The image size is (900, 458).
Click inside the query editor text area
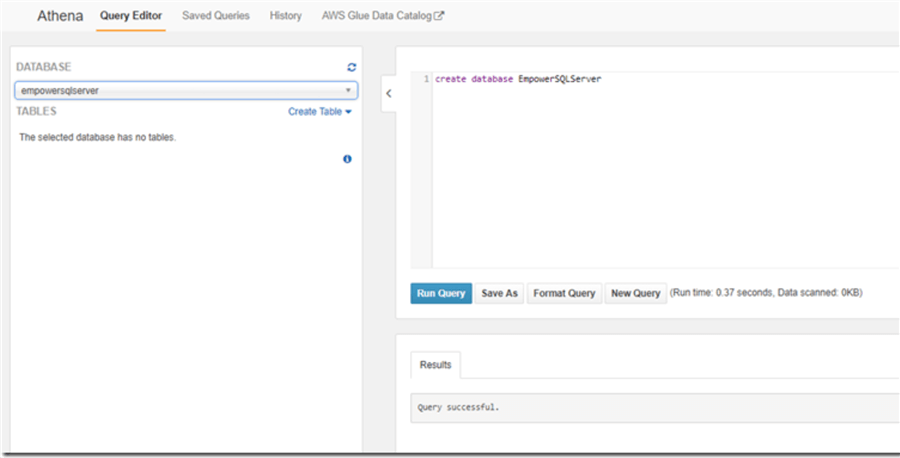tap(660, 180)
